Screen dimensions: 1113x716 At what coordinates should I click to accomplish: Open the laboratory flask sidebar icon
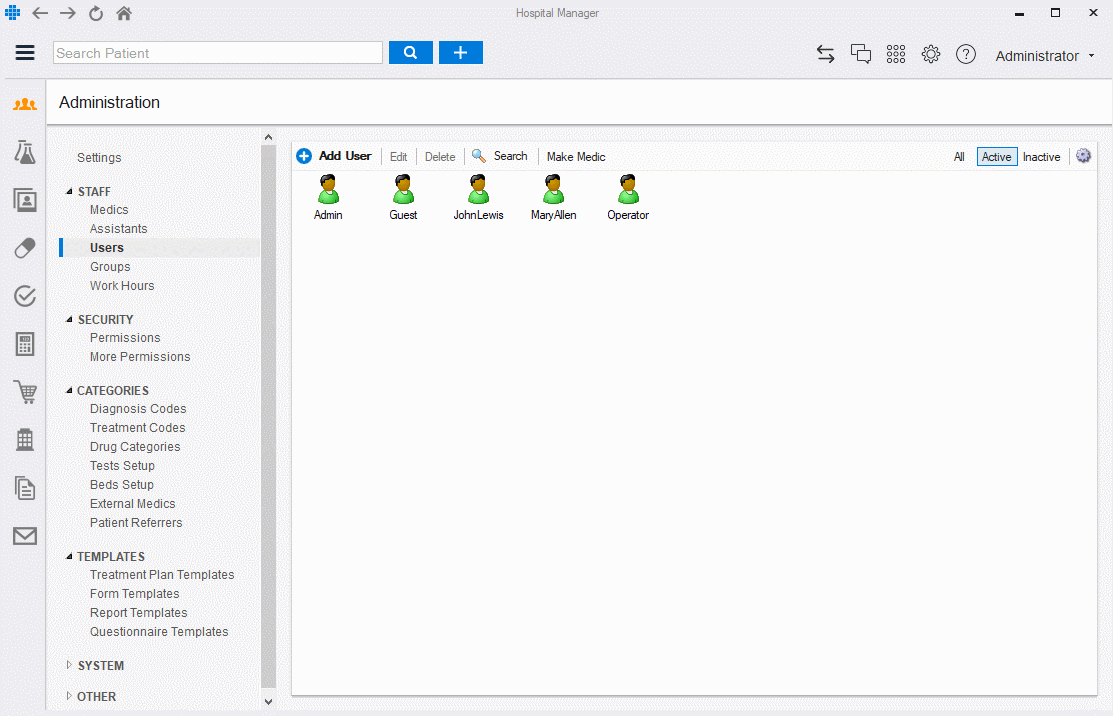(25, 152)
